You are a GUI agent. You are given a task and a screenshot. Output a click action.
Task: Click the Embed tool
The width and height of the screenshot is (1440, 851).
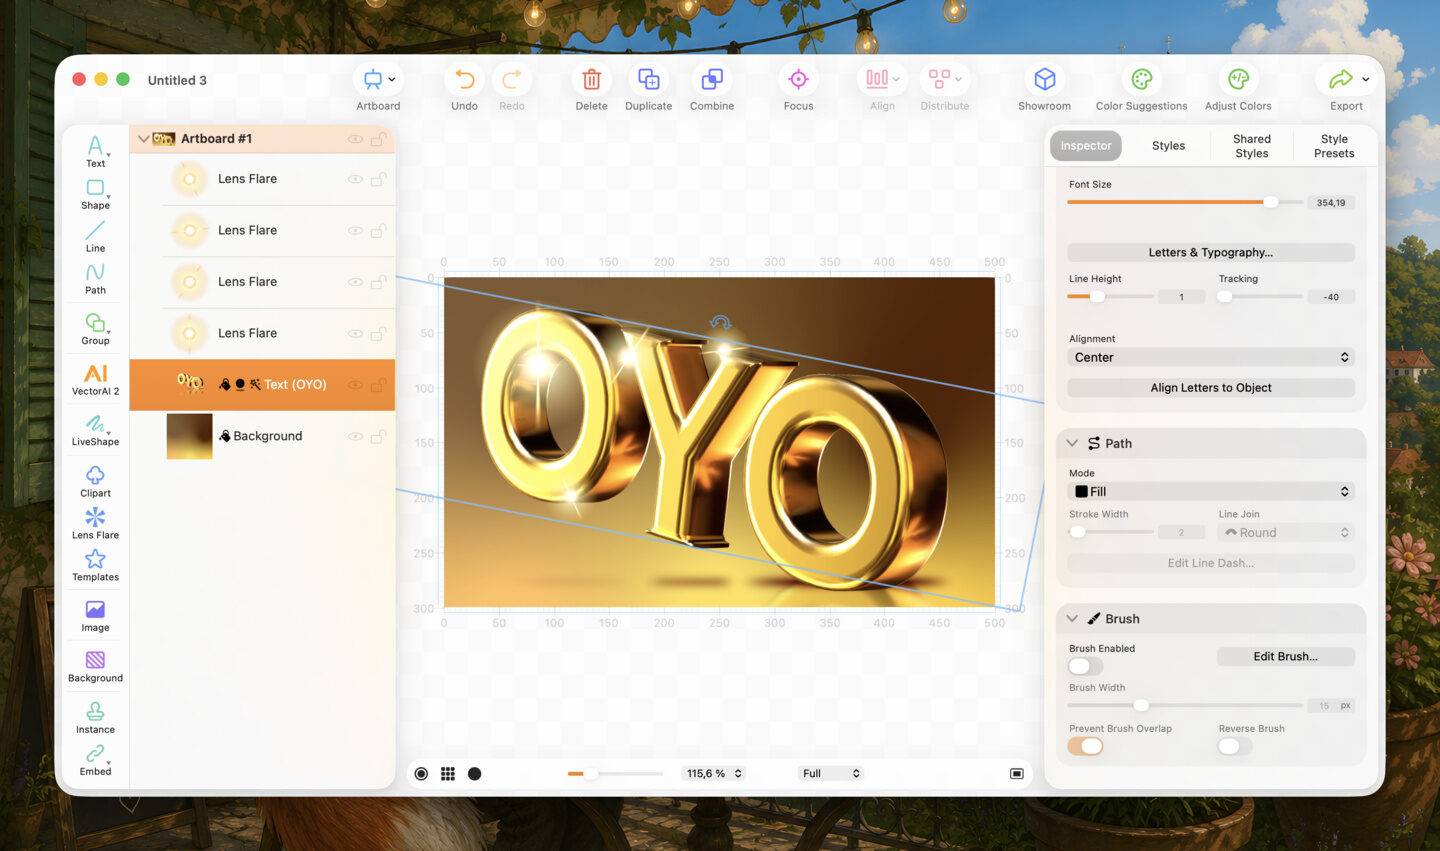coord(95,760)
